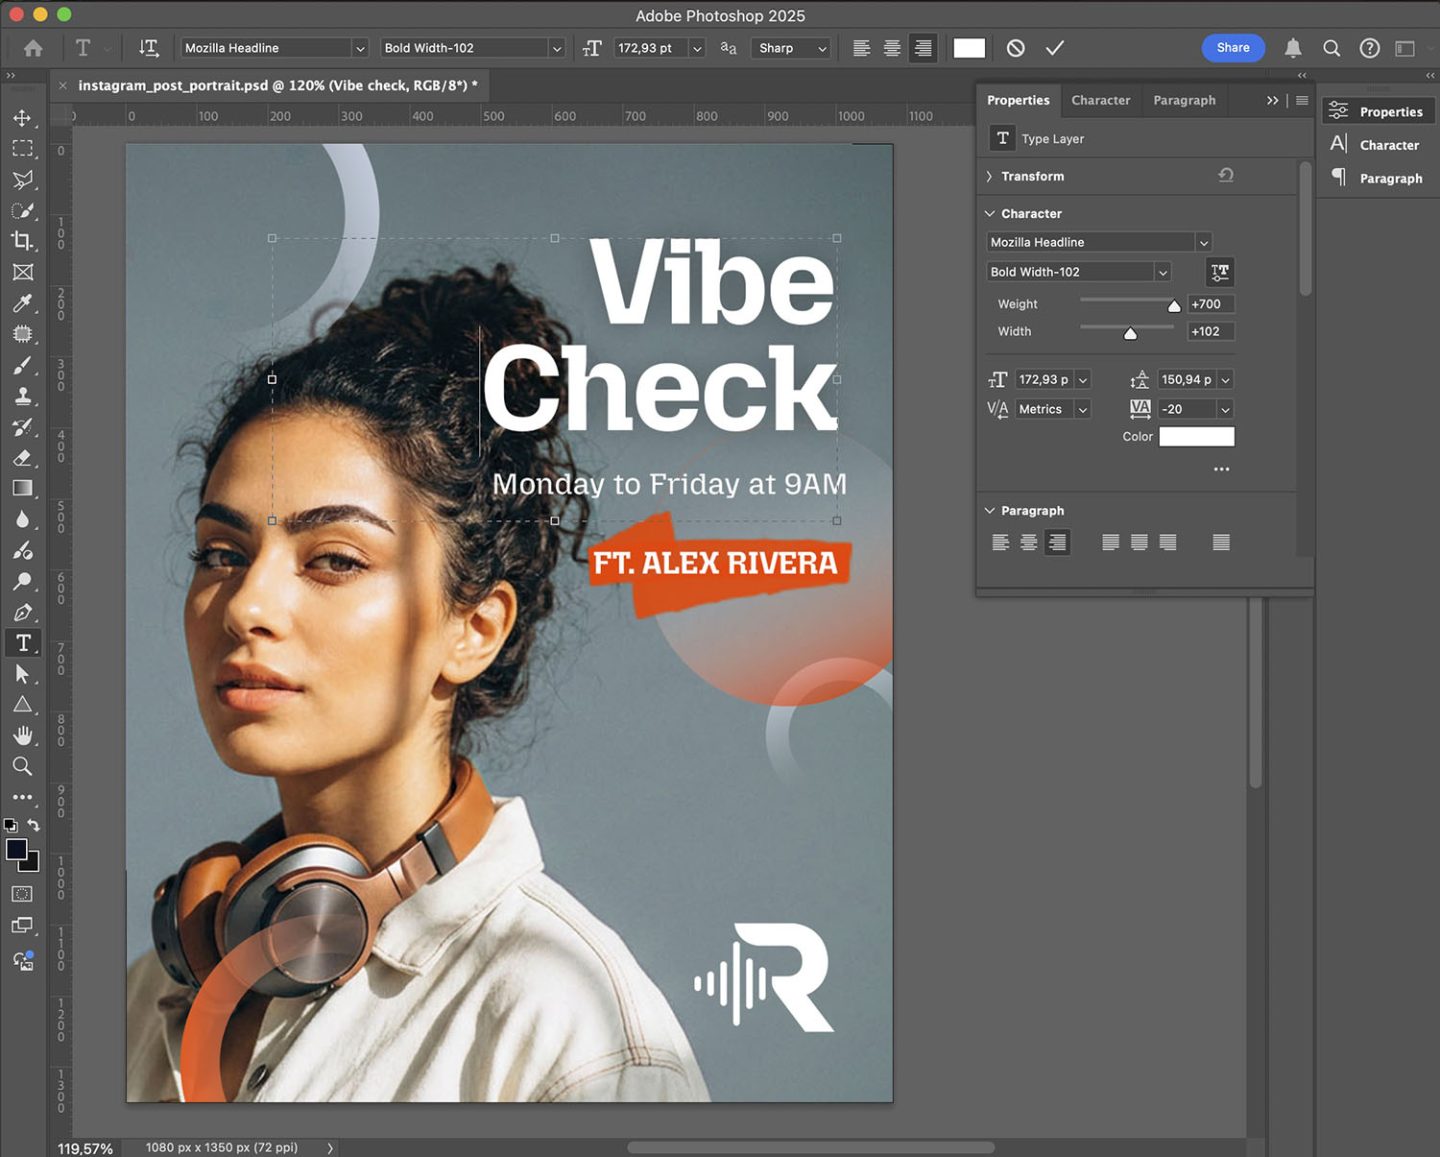Select the Zoom tool

(x=22, y=766)
